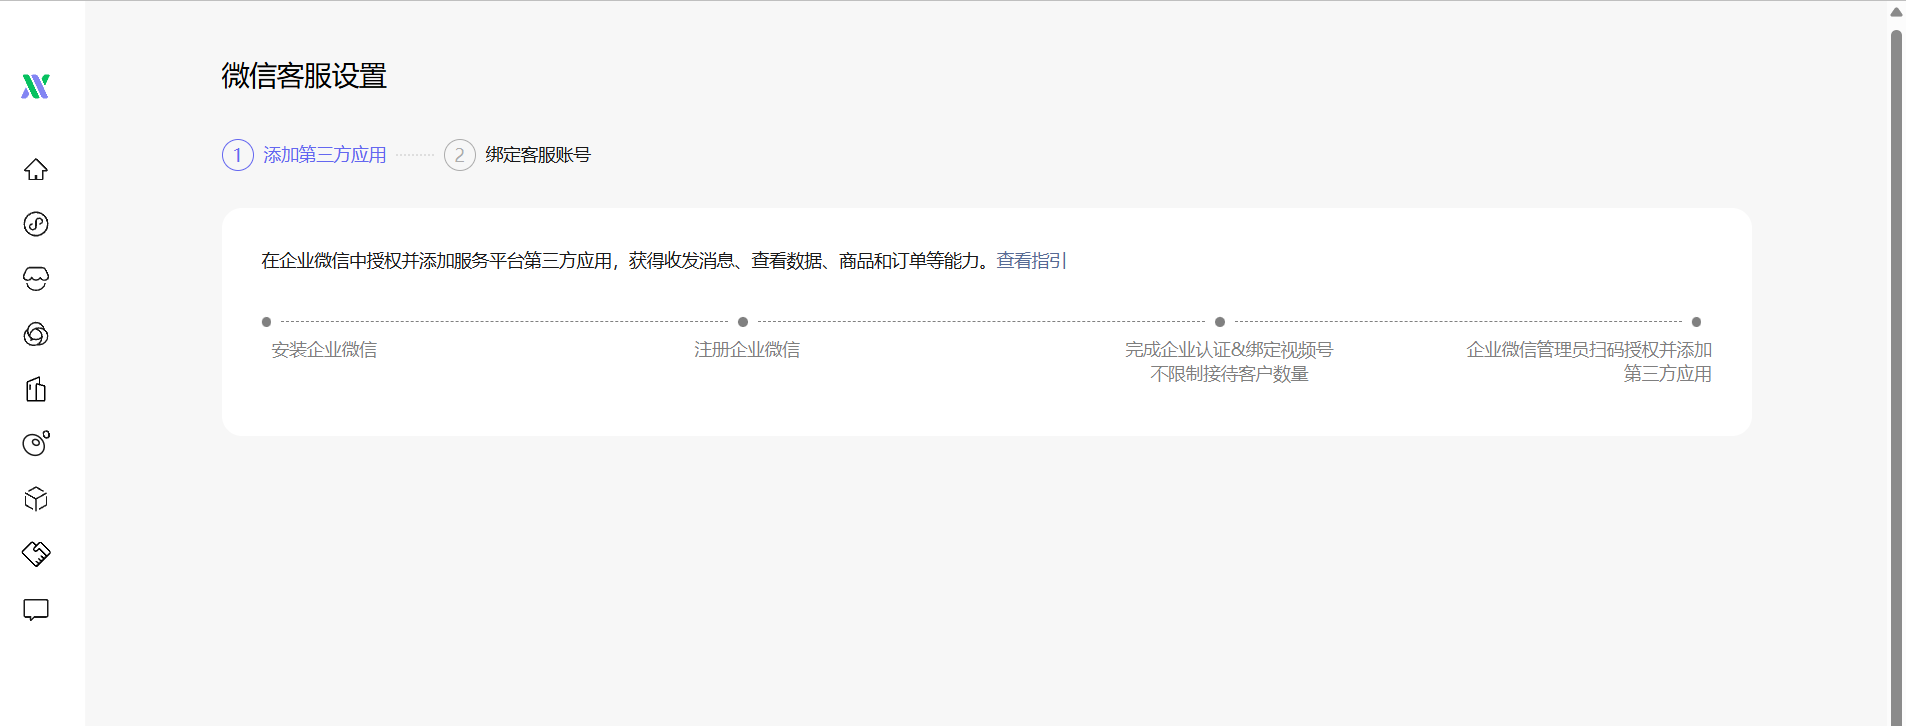
Task: Open the orbit circle sidebar icon
Action: (36, 443)
